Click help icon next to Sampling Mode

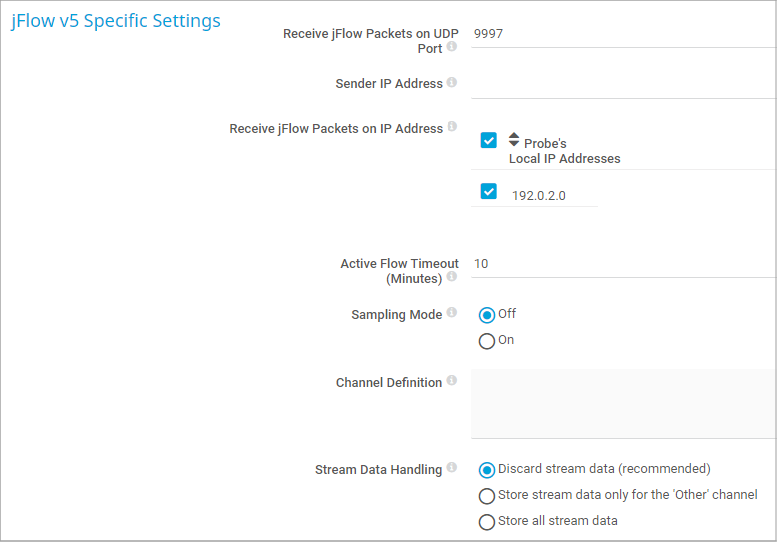pyautogui.click(x=452, y=314)
